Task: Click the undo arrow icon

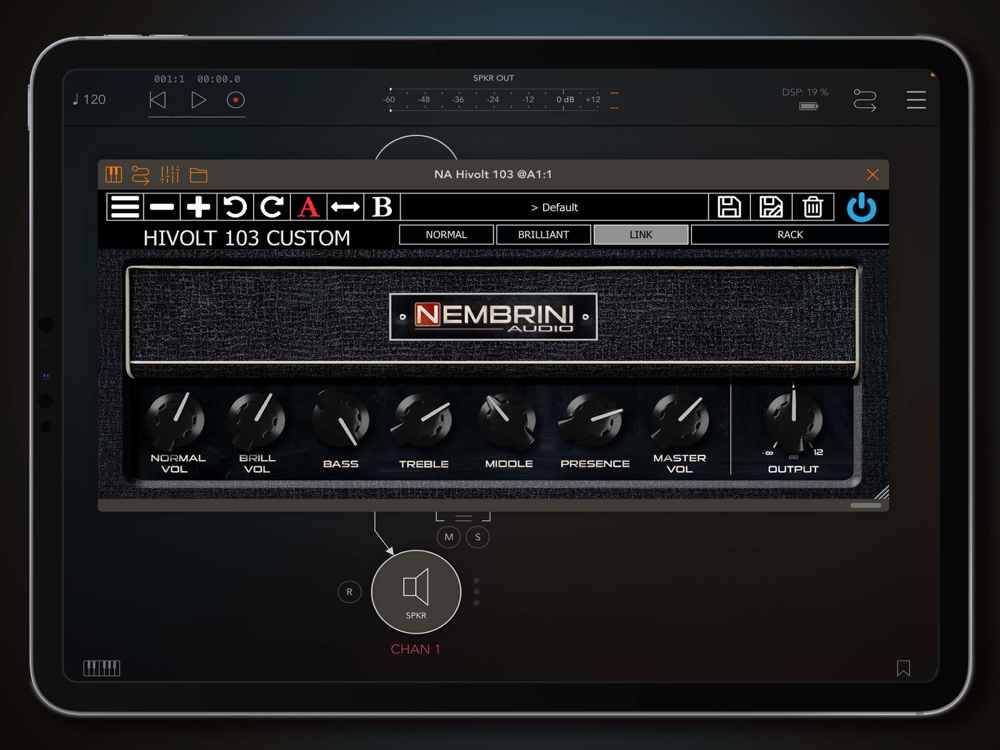Action: click(x=235, y=207)
